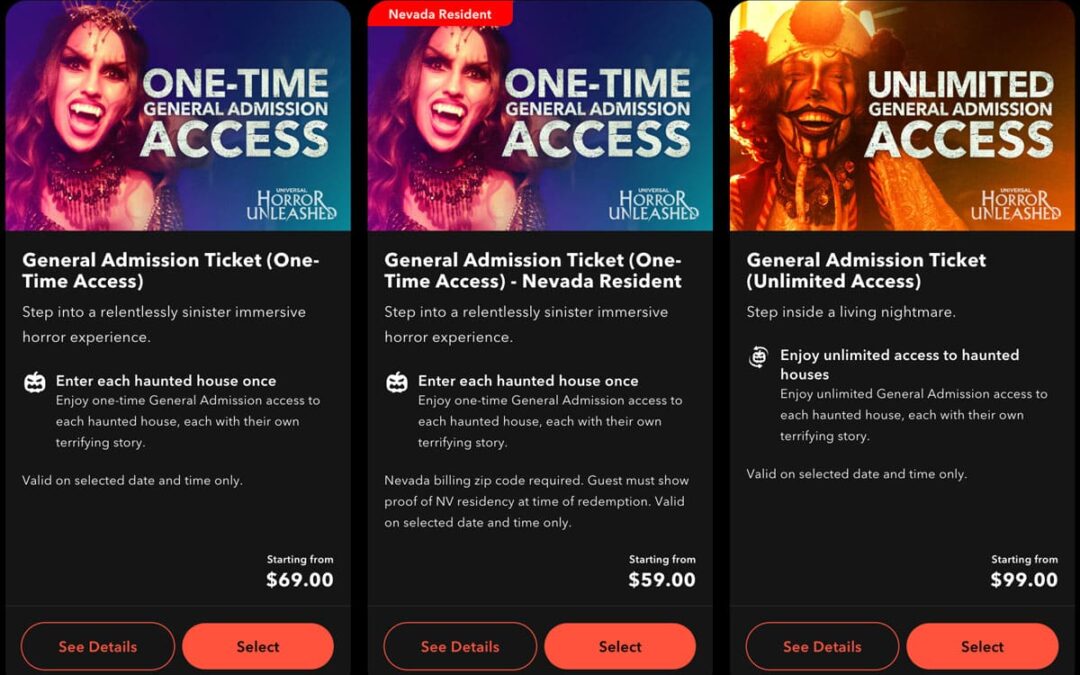Click pumpkin icon in Nevada Resident card
The height and width of the screenshot is (675, 1080).
click(x=397, y=382)
